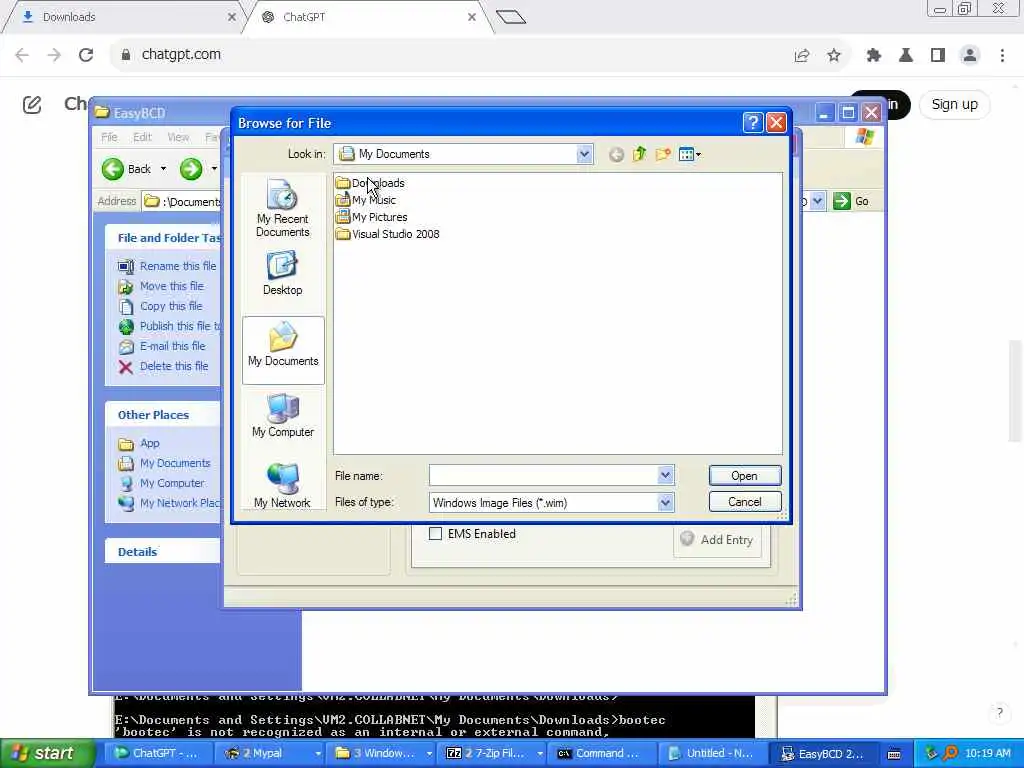Click Rename this file task
Viewport: 1024px width, 768px height.
167,266
